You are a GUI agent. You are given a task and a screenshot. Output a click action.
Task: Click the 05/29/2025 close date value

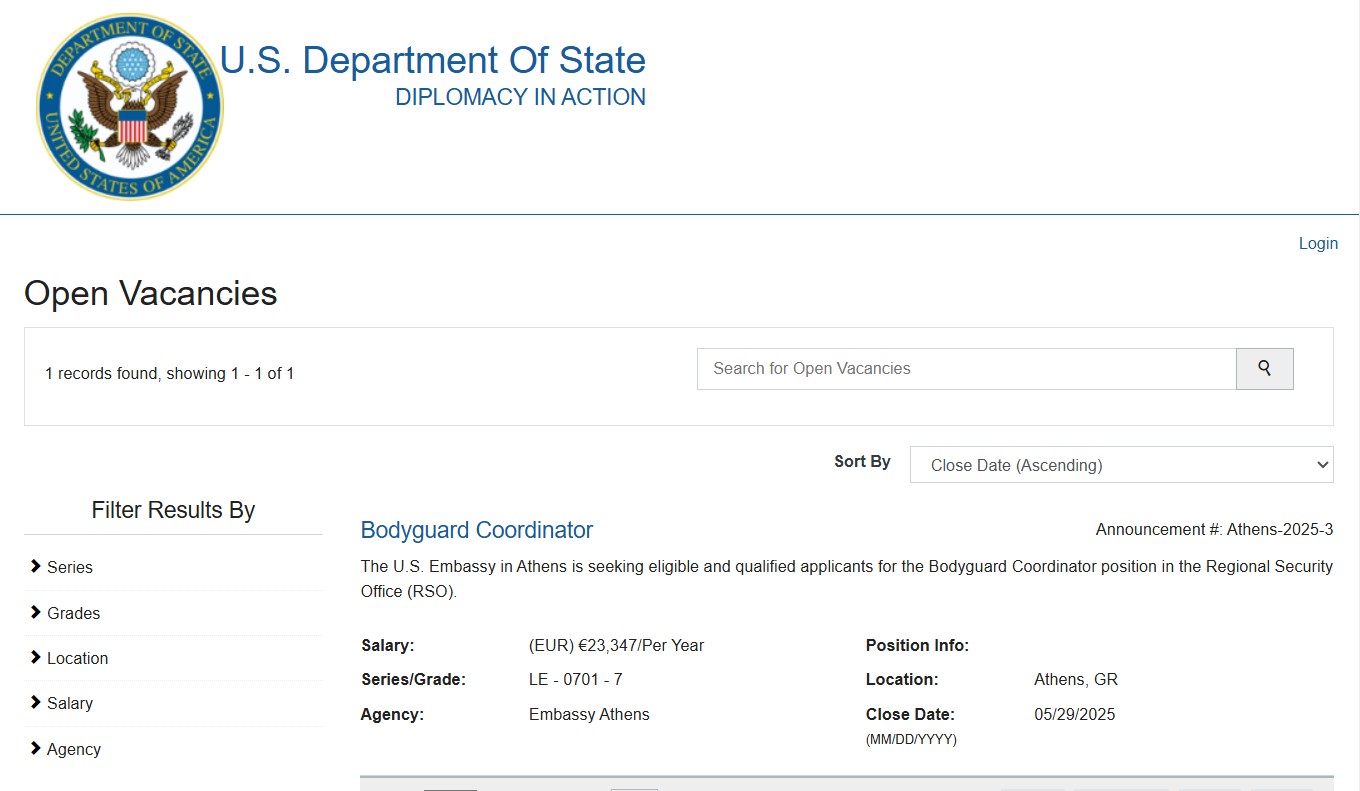[1074, 714]
